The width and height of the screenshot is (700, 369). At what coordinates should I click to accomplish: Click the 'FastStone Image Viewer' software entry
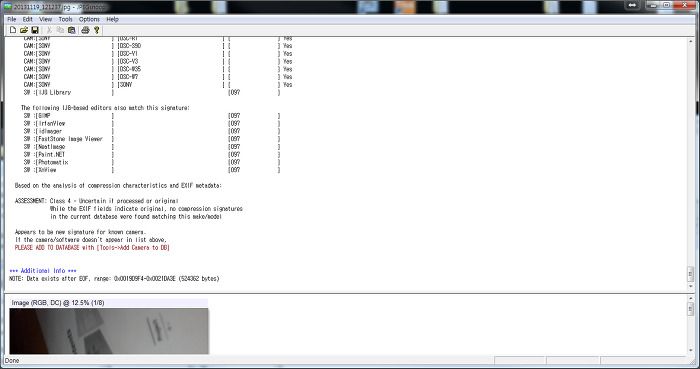[x=71, y=139]
